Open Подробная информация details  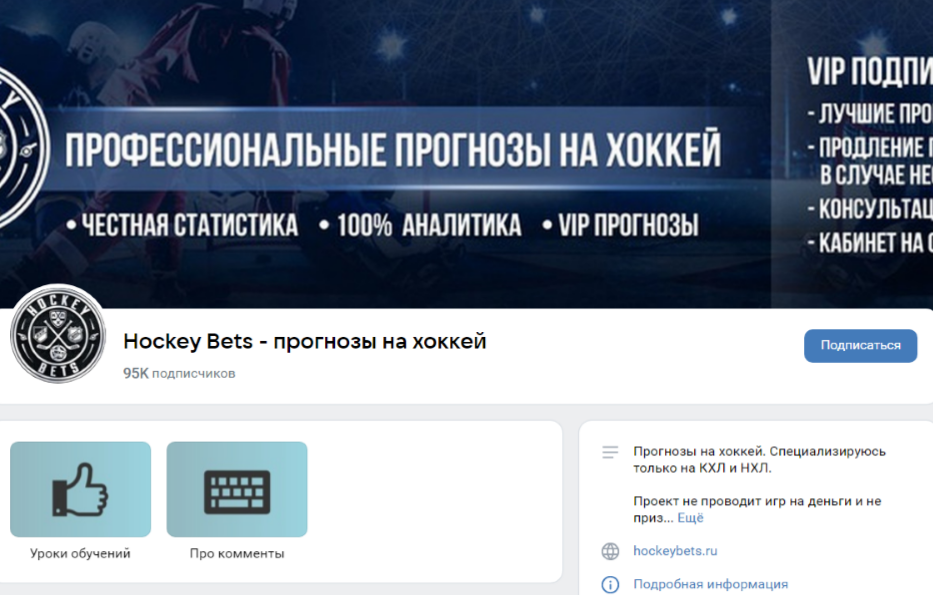[x=711, y=584]
